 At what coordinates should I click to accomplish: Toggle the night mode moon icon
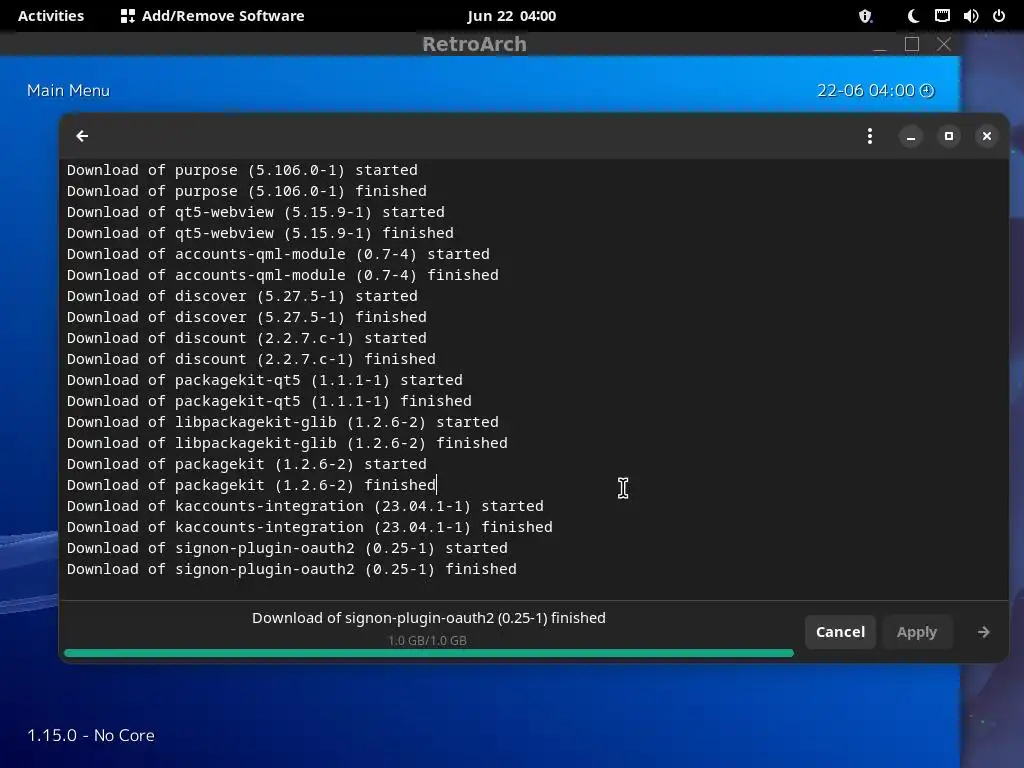tap(913, 16)
